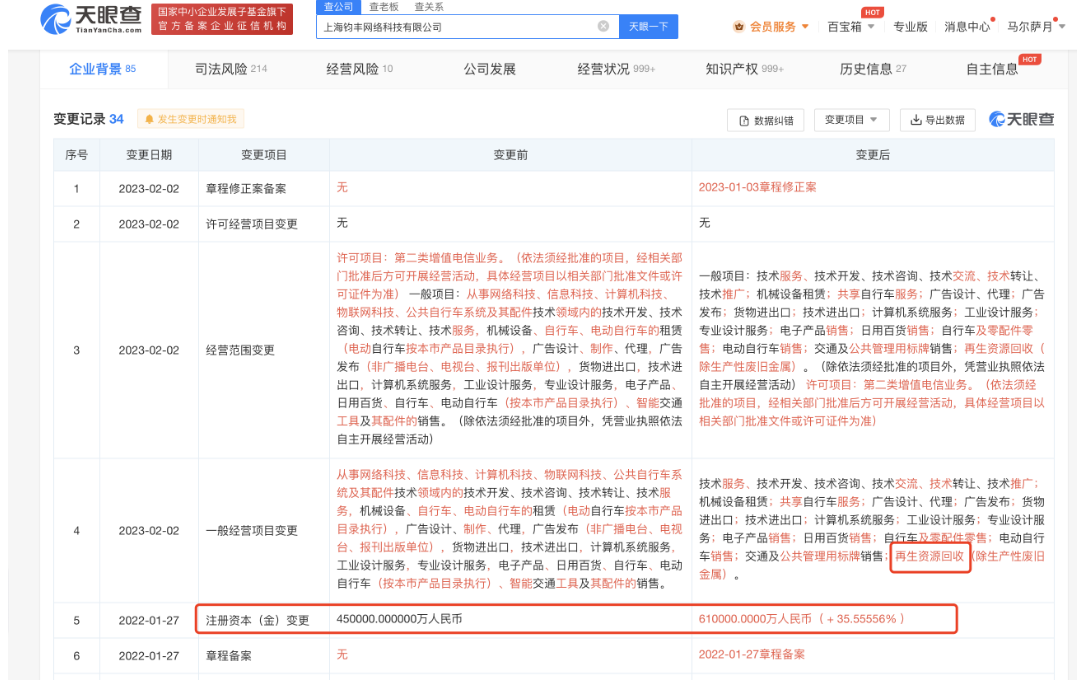The height and width of the screenshot is (698, 1077).
Task: Open the 公司发展 tab
Action: (x=489, y=69)
